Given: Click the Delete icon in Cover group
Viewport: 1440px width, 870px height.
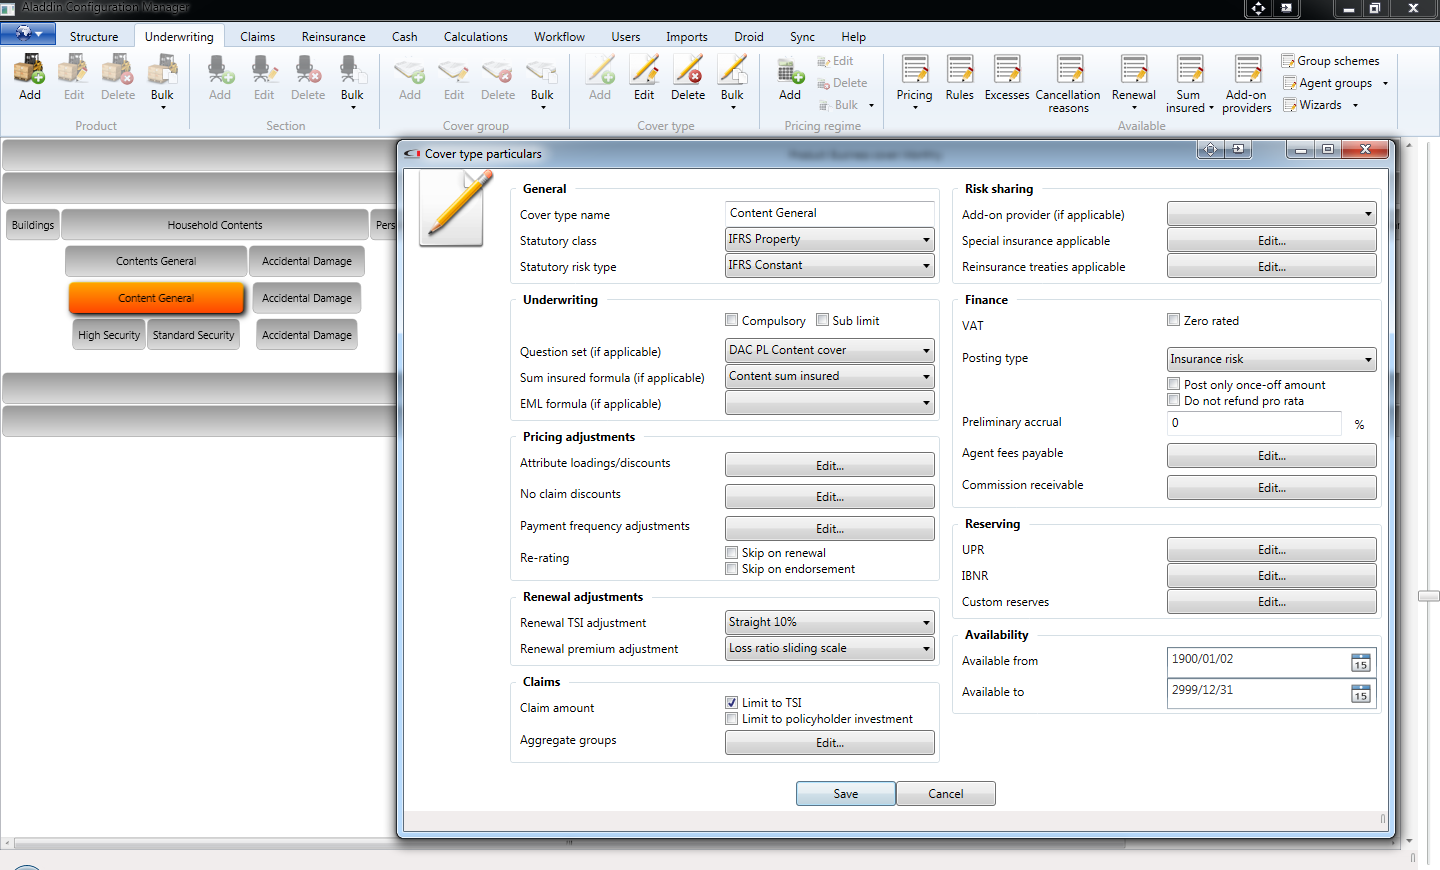Looking at the screenshot, I should [497, 75].
